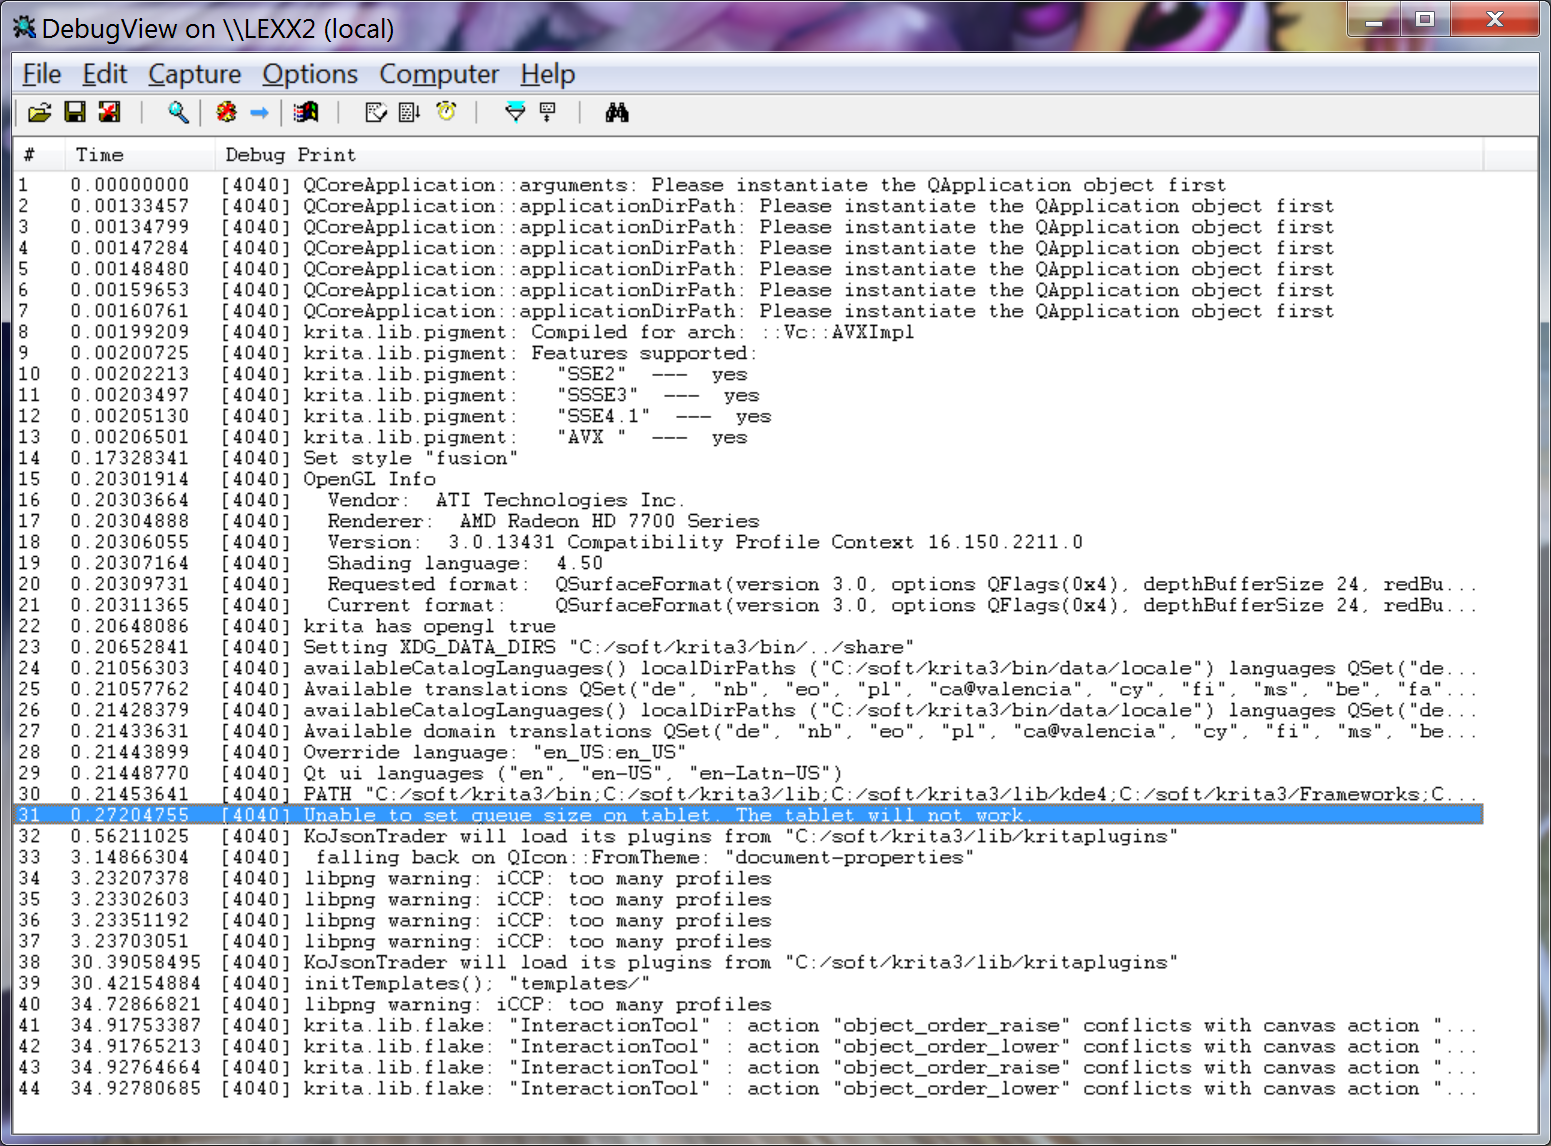The image size is (1551, 1146).
Task: Toggle autoscroll toolbar icon
Action: pyautogui.click(x=410, y=112)
